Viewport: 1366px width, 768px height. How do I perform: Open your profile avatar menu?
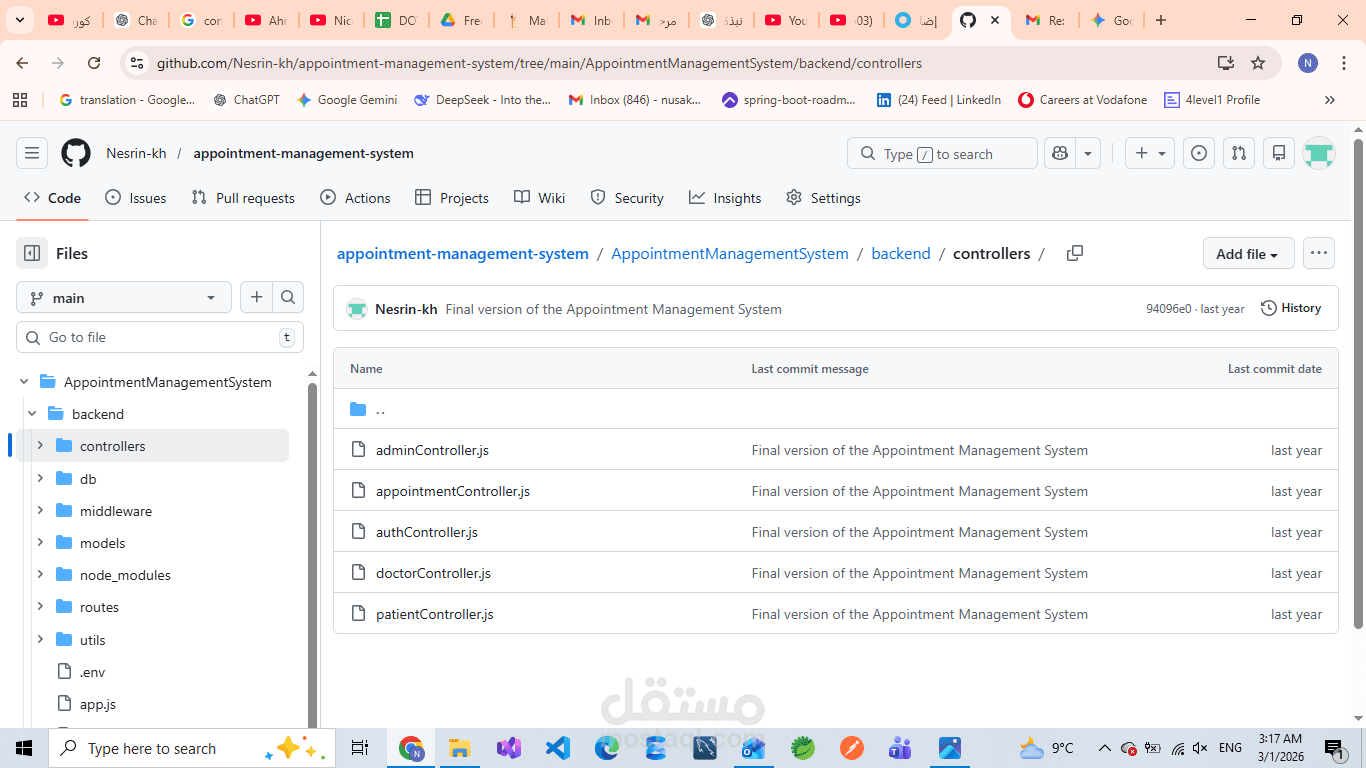point(1319,153)
